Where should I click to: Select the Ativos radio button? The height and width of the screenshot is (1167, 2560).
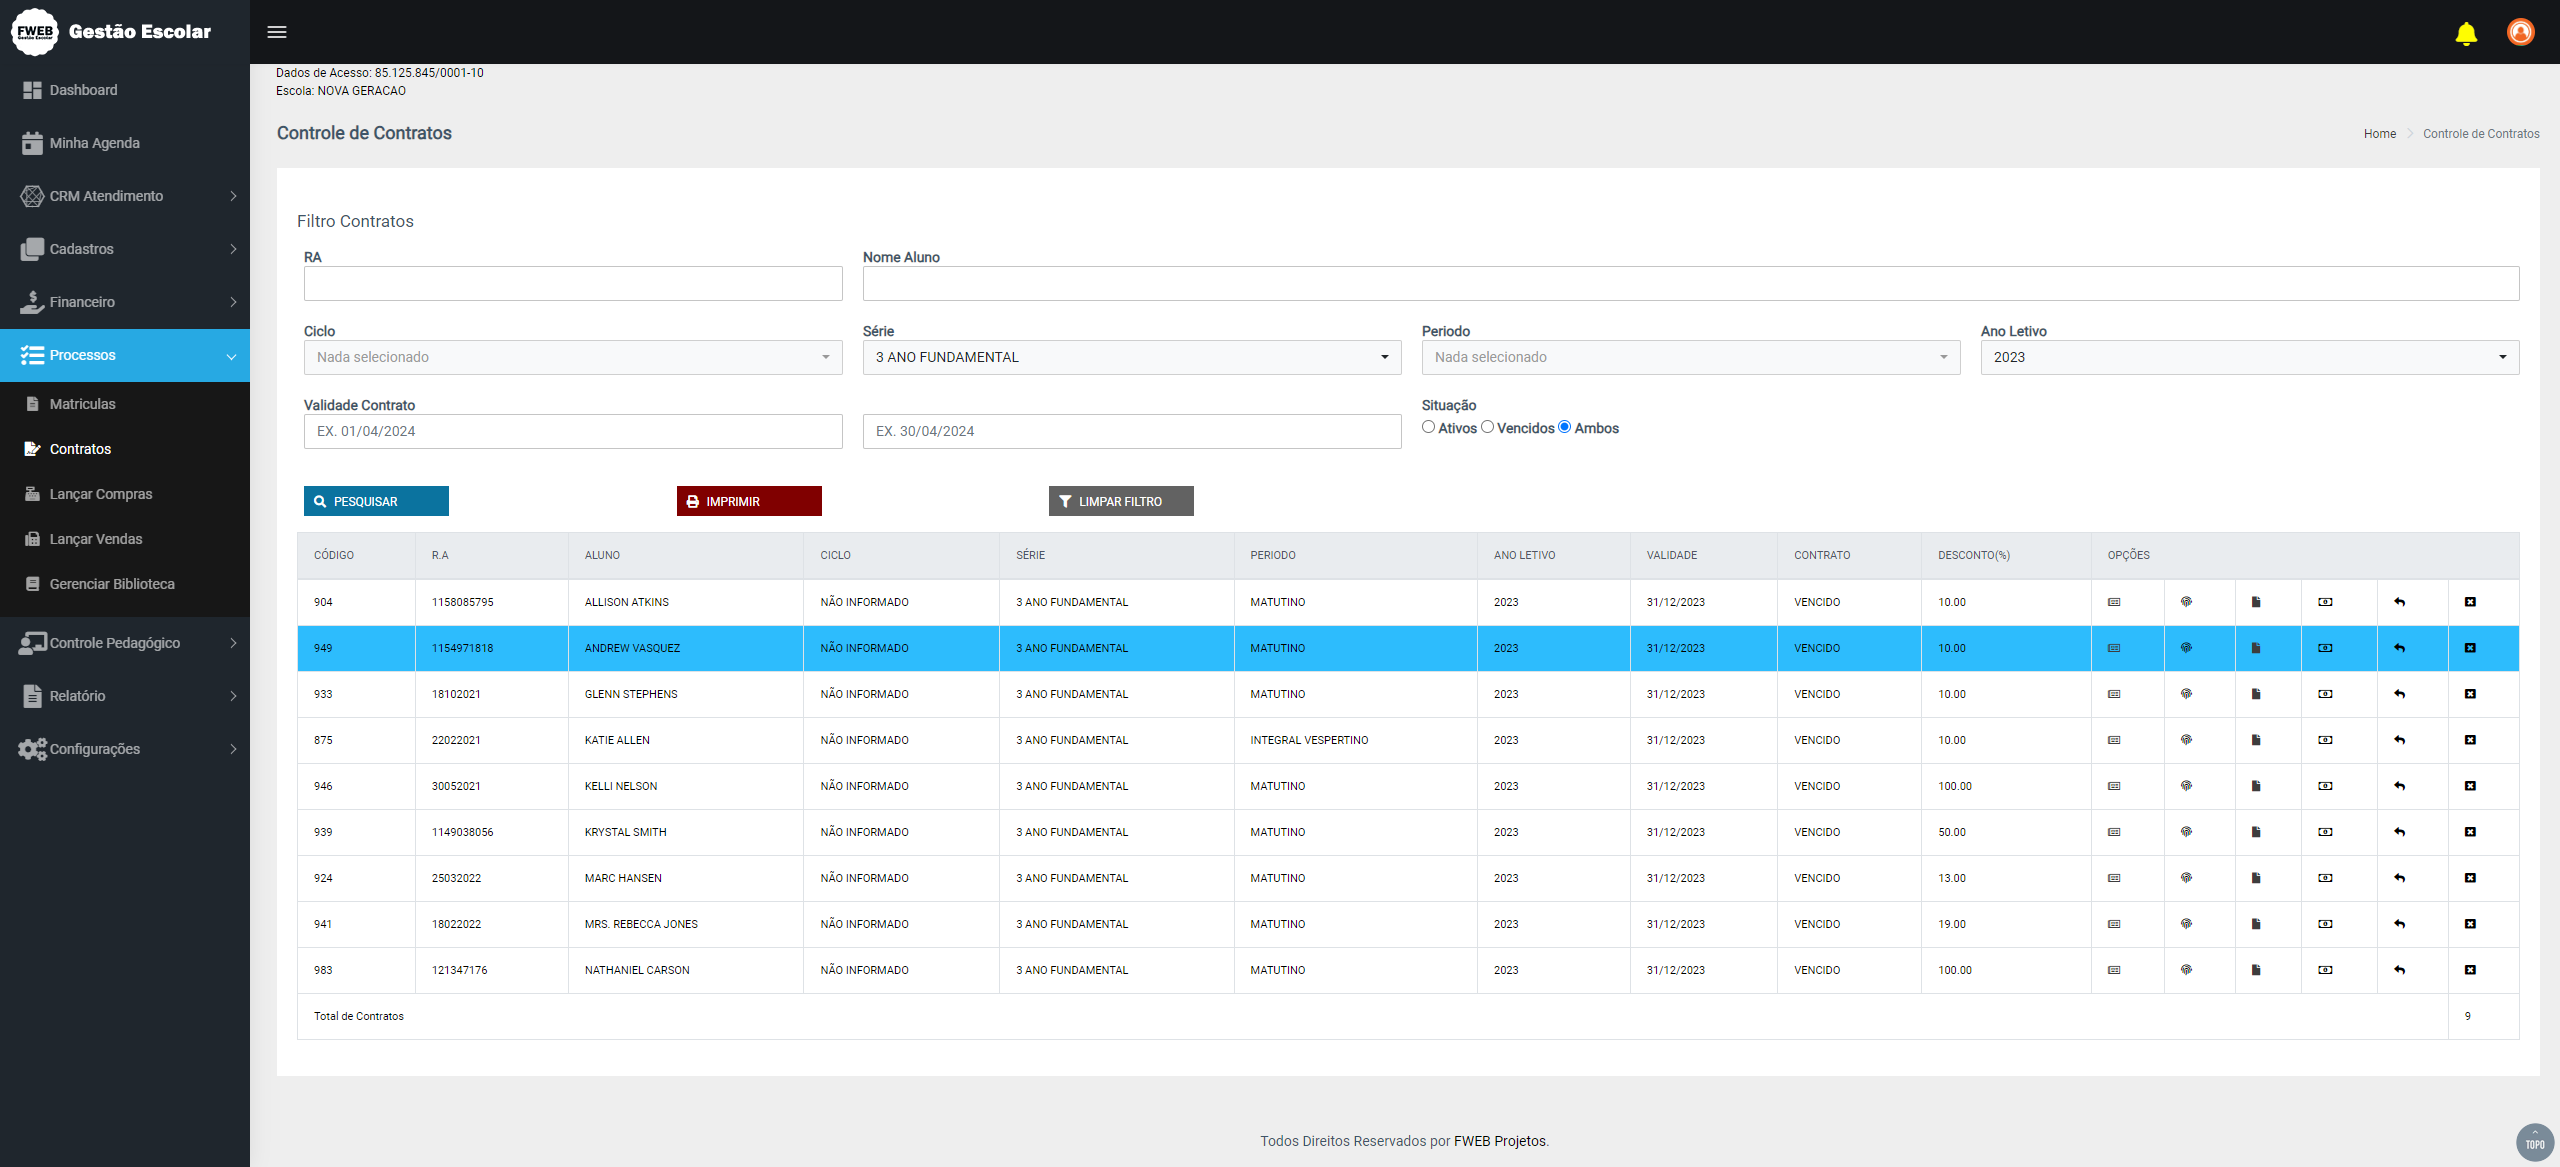point(1428,427)
